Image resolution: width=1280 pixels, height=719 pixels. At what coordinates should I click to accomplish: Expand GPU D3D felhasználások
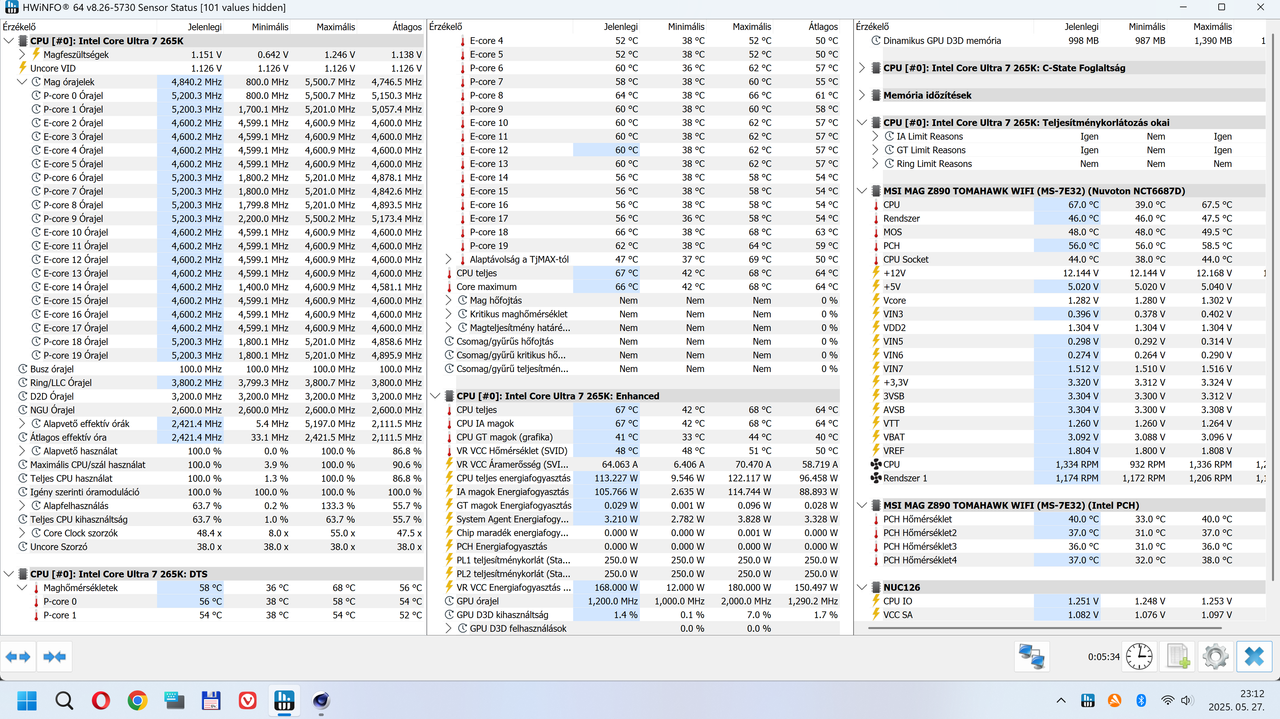coord(449,629)
